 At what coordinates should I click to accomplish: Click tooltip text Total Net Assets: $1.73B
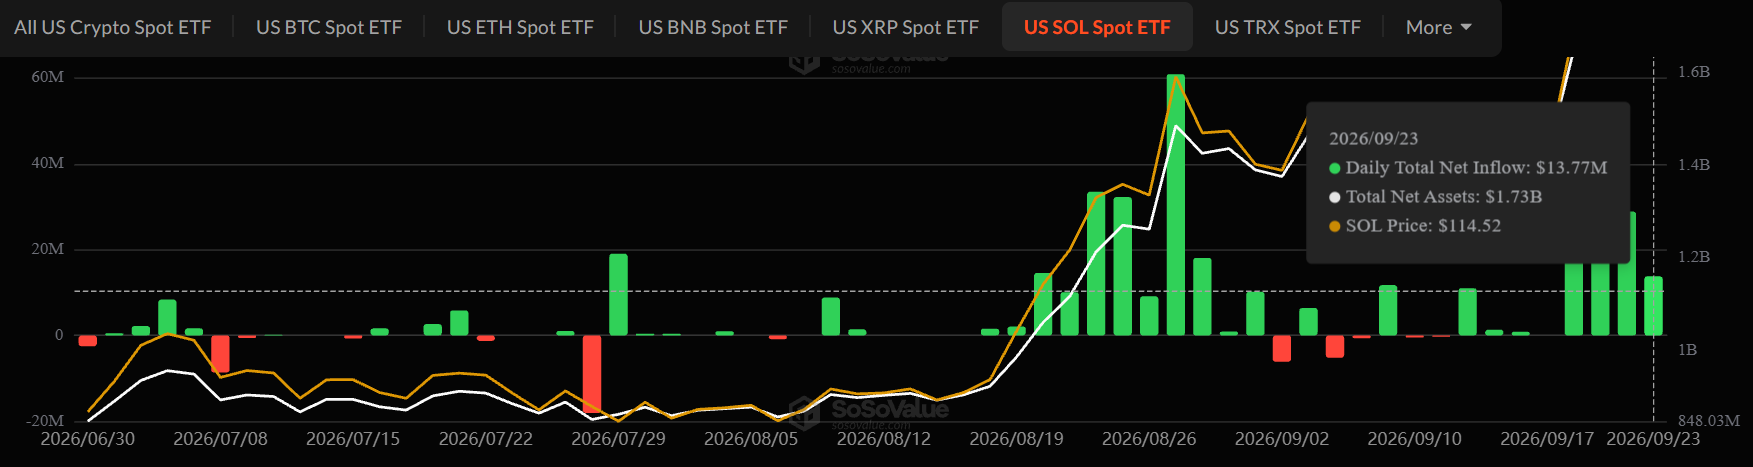[x=1444, y=197]
